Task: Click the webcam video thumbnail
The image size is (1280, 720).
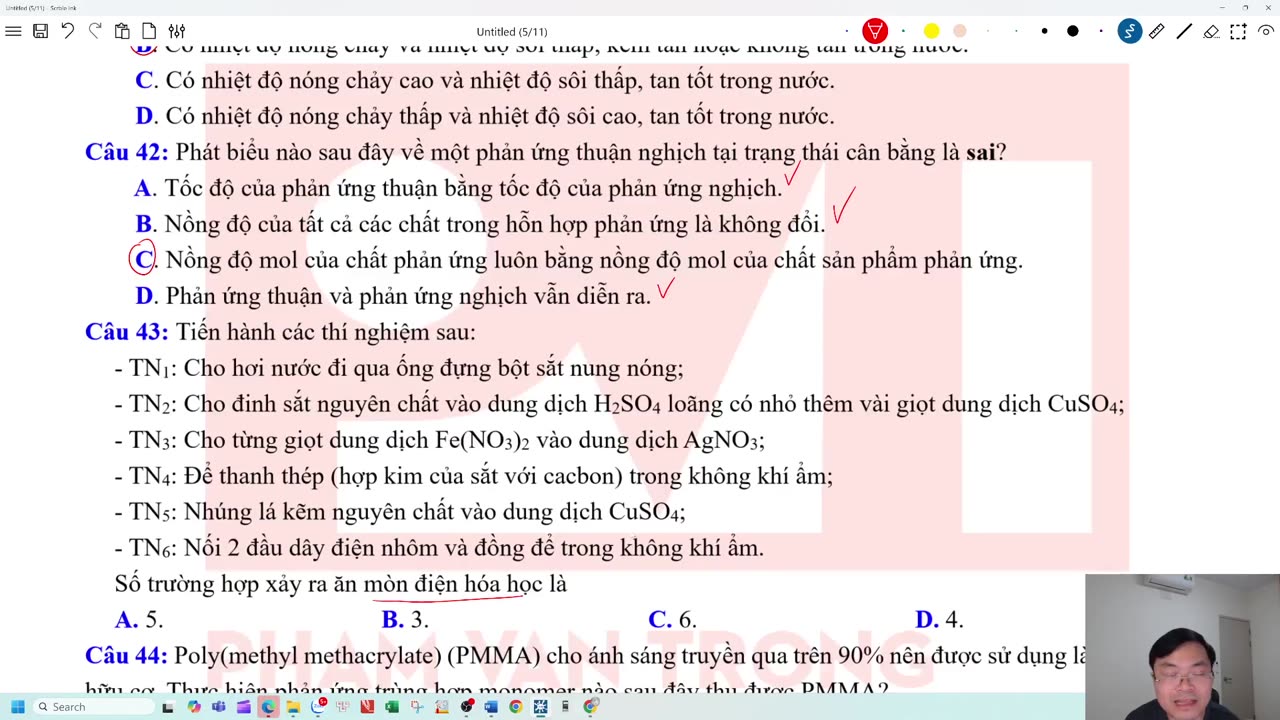Action: (x=1182, y=647)
